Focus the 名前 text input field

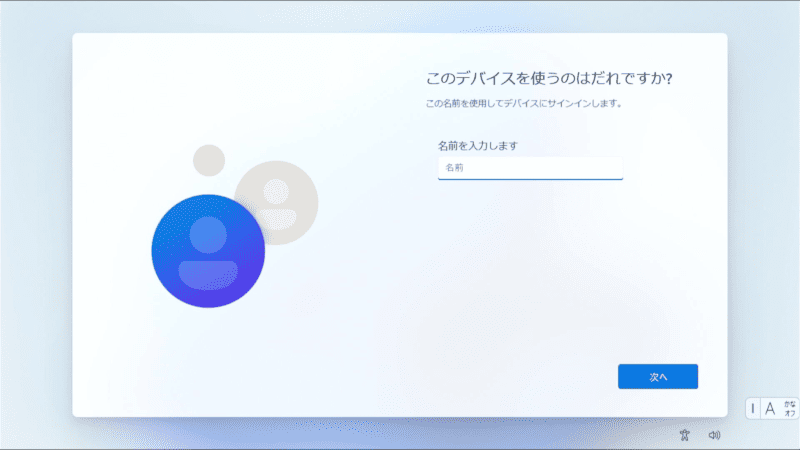tap(530, 167)
